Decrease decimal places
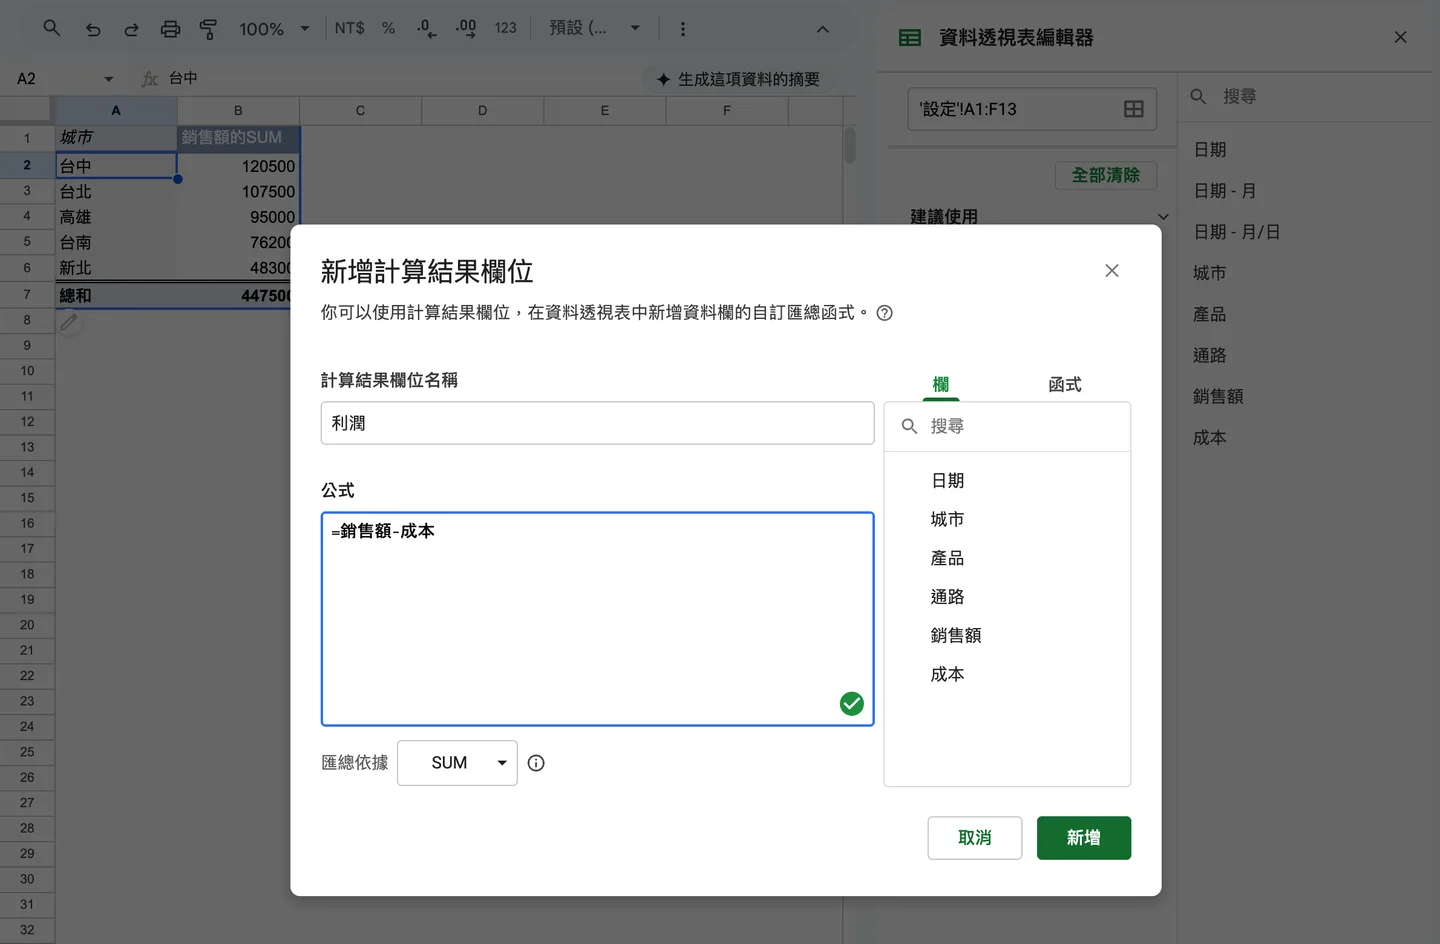This screenshot has width=1440, height=944. click(426, 28)
